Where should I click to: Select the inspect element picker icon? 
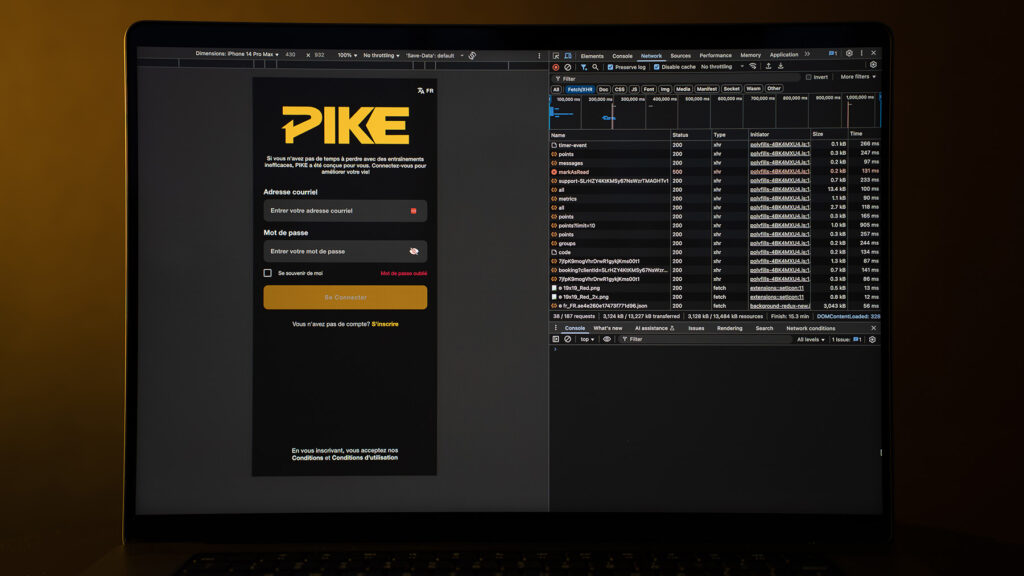(x=556, y=56)
